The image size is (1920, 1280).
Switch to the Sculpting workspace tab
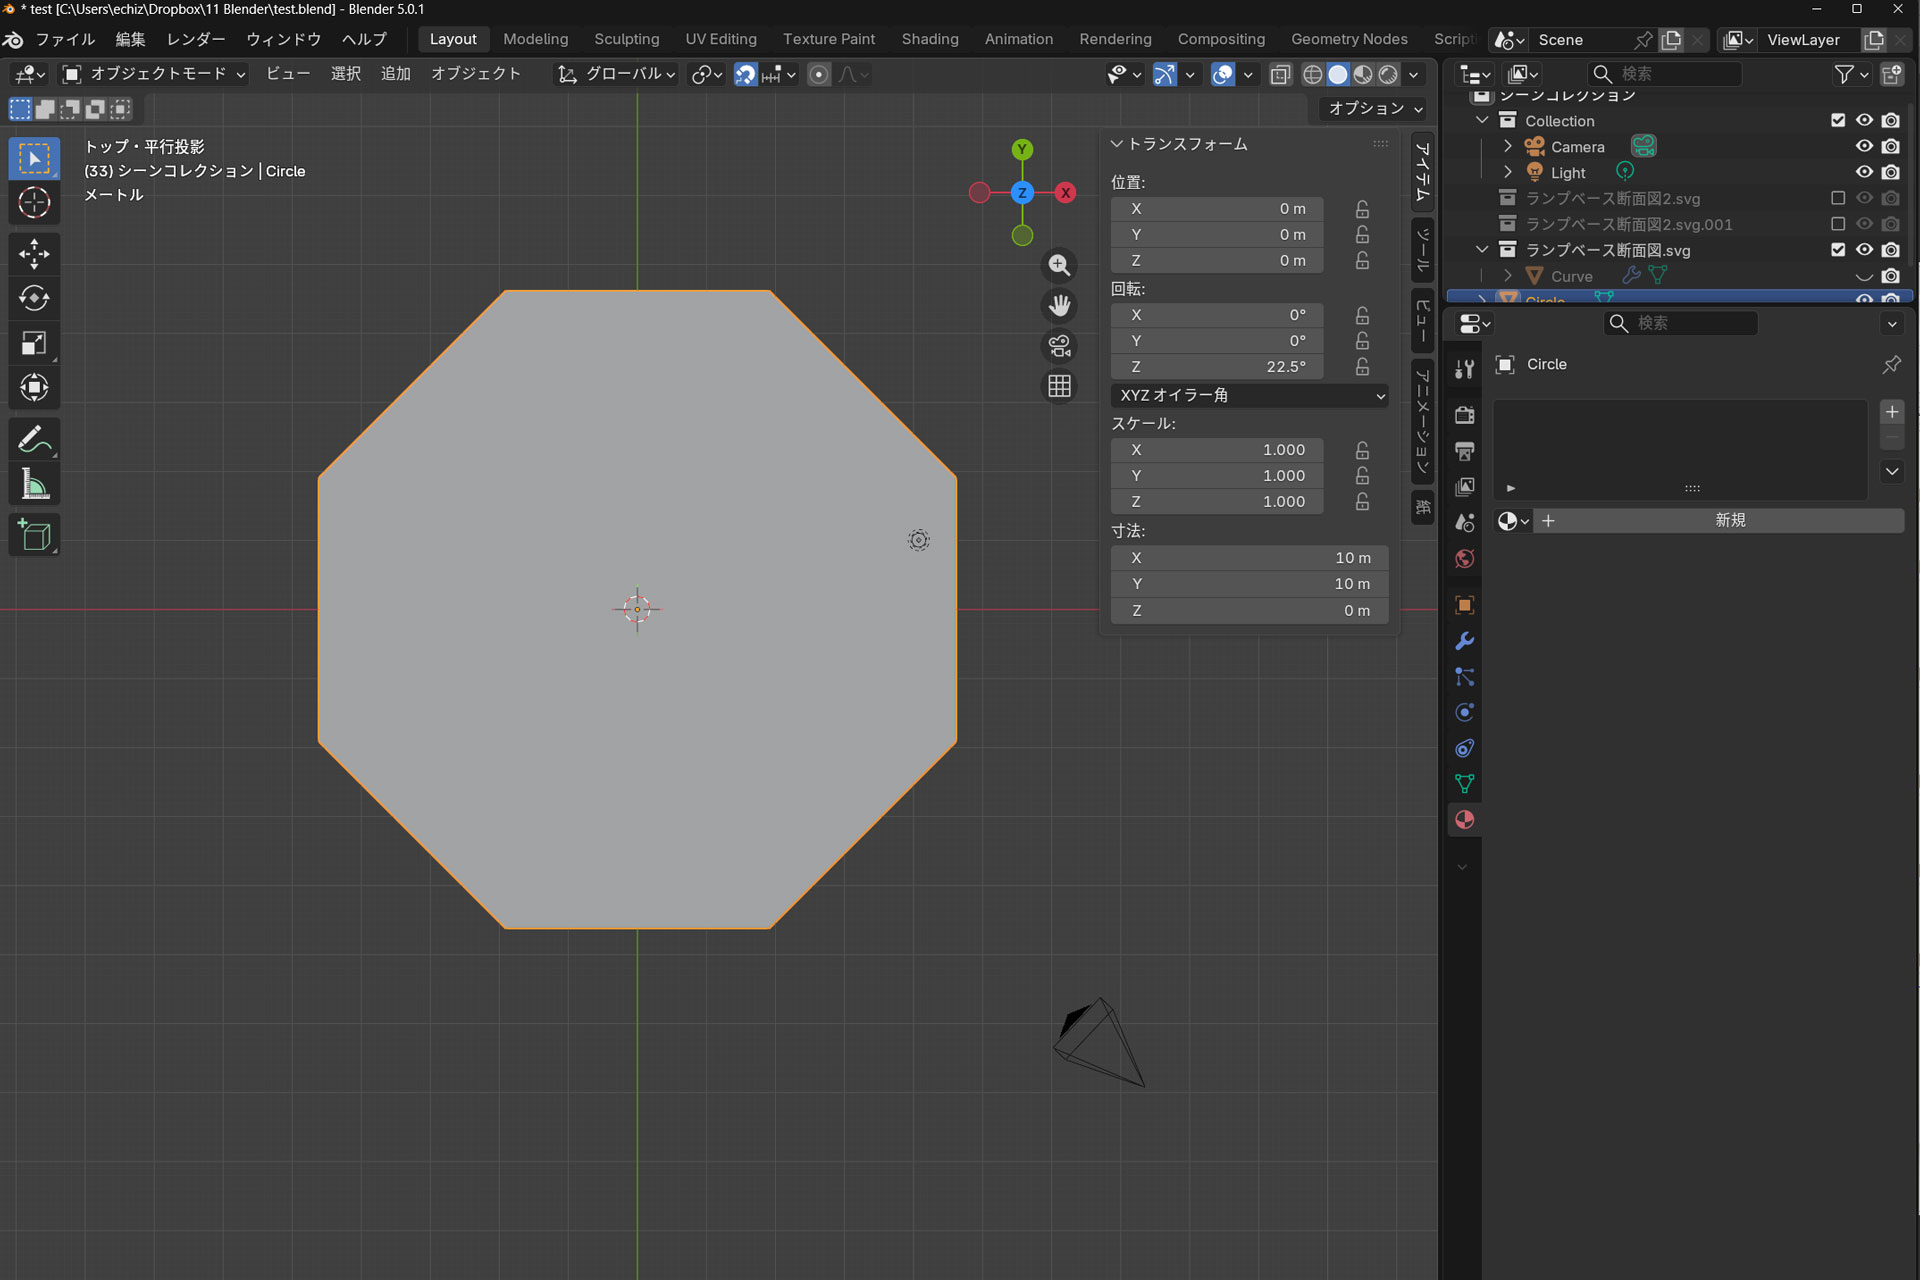626,39
